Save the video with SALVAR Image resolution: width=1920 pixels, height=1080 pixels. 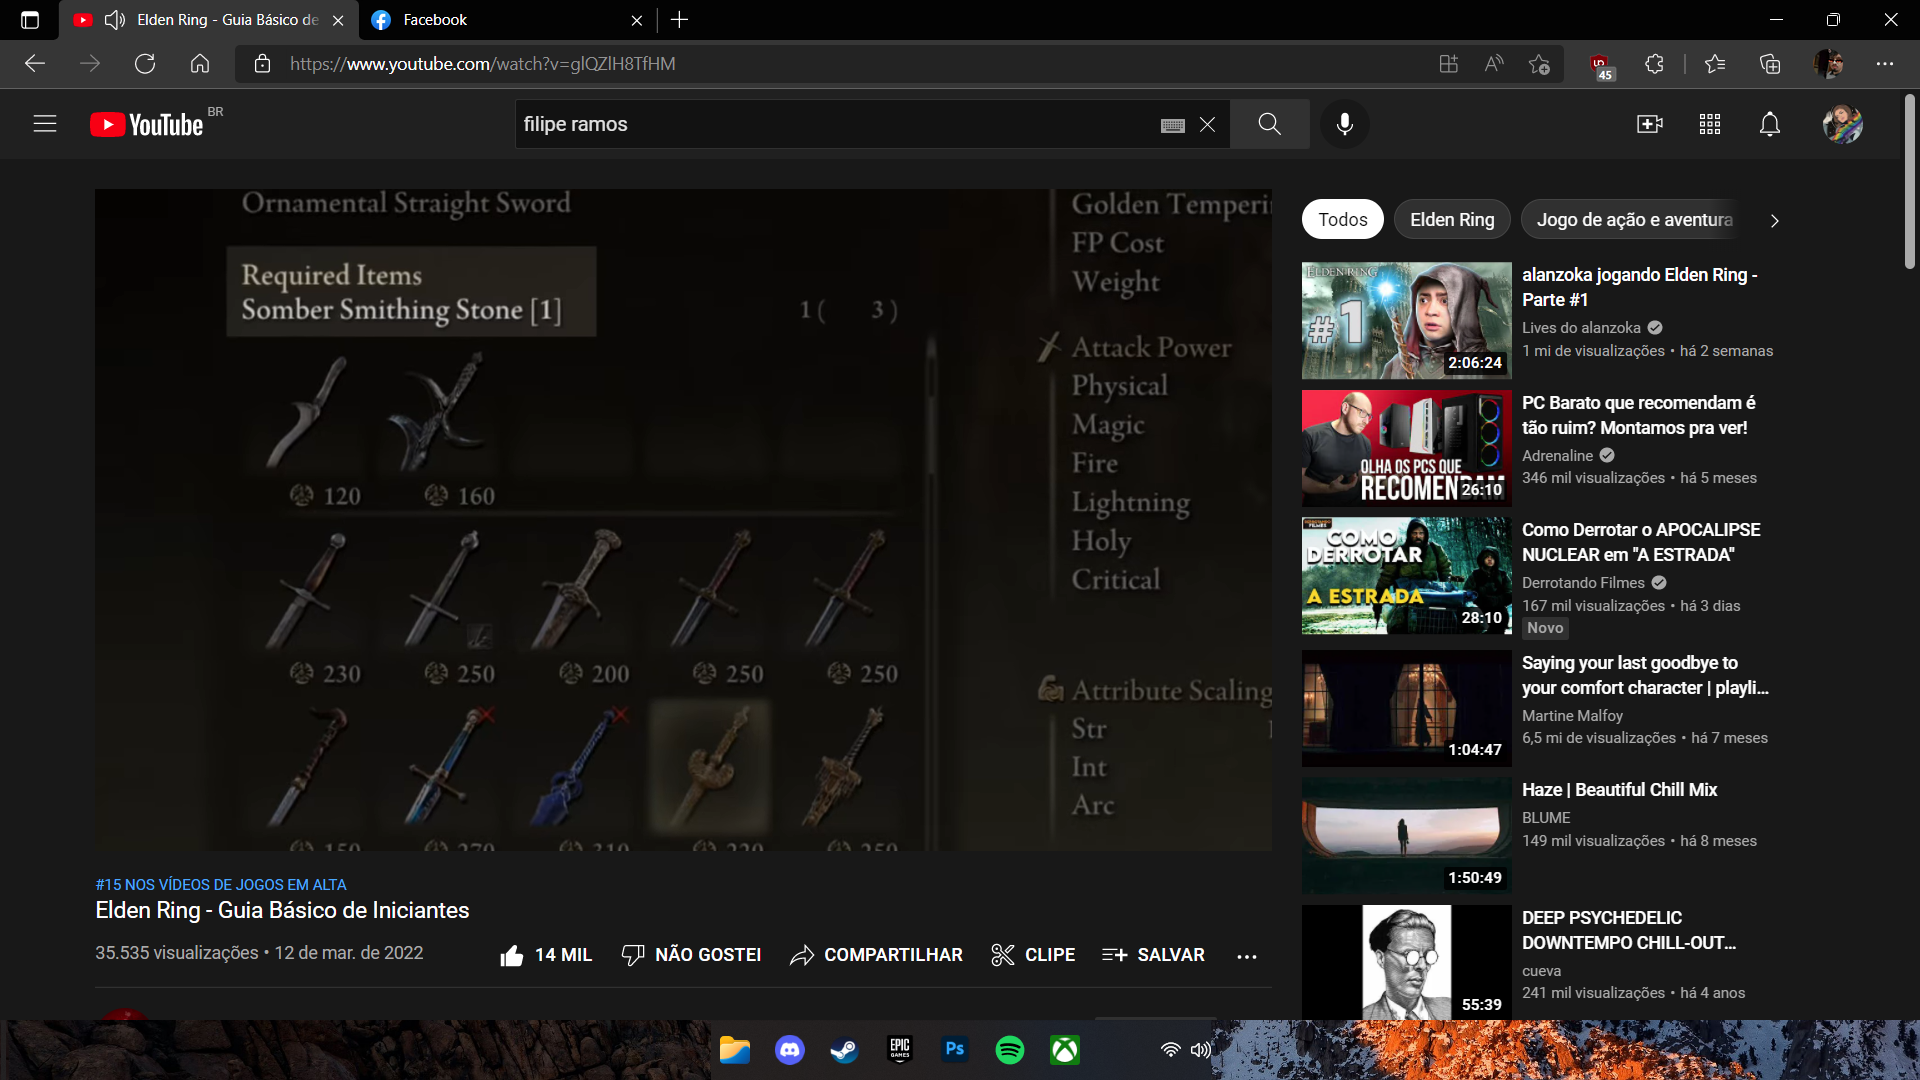[x=1153, y=955]
